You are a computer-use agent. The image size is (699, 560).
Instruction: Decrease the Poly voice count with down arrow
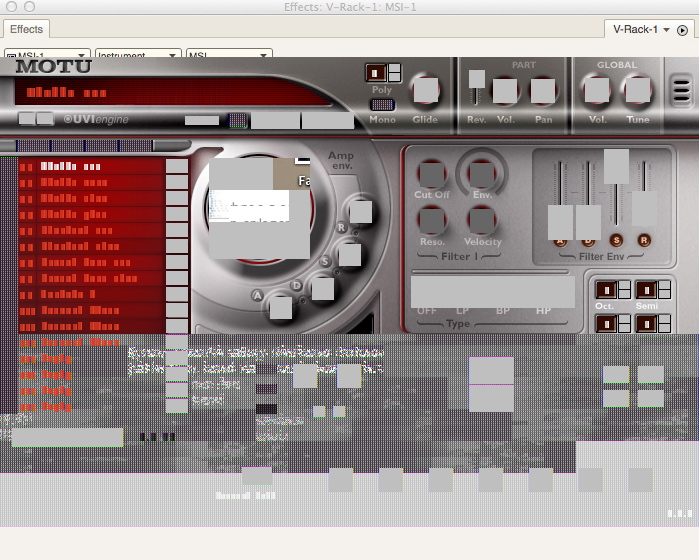[395, 77]
